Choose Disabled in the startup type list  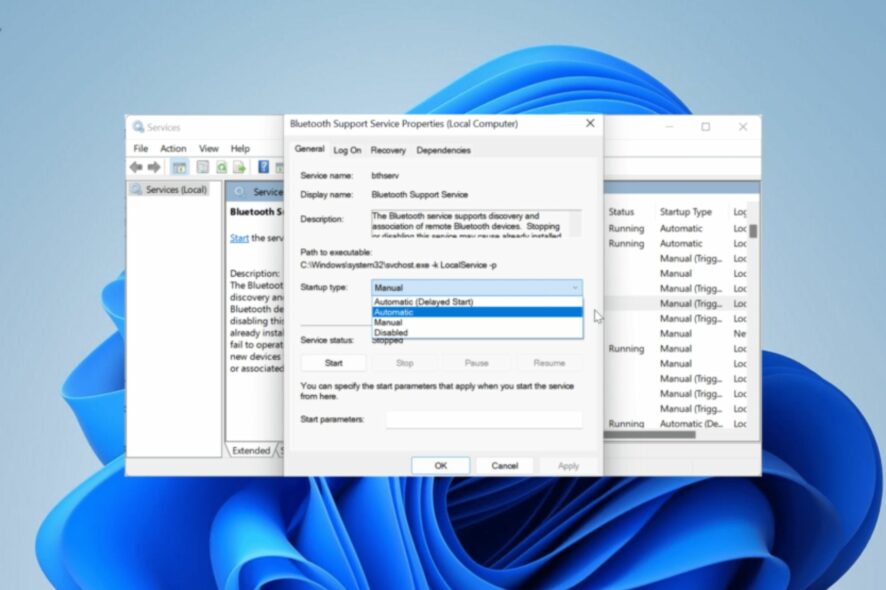(477, 332)
